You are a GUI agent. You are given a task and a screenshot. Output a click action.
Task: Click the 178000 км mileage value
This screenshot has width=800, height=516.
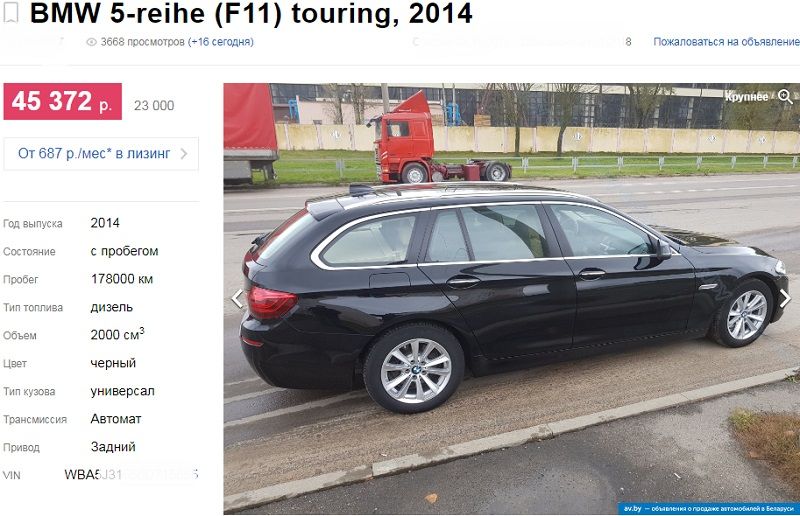[x=122, y=279]
